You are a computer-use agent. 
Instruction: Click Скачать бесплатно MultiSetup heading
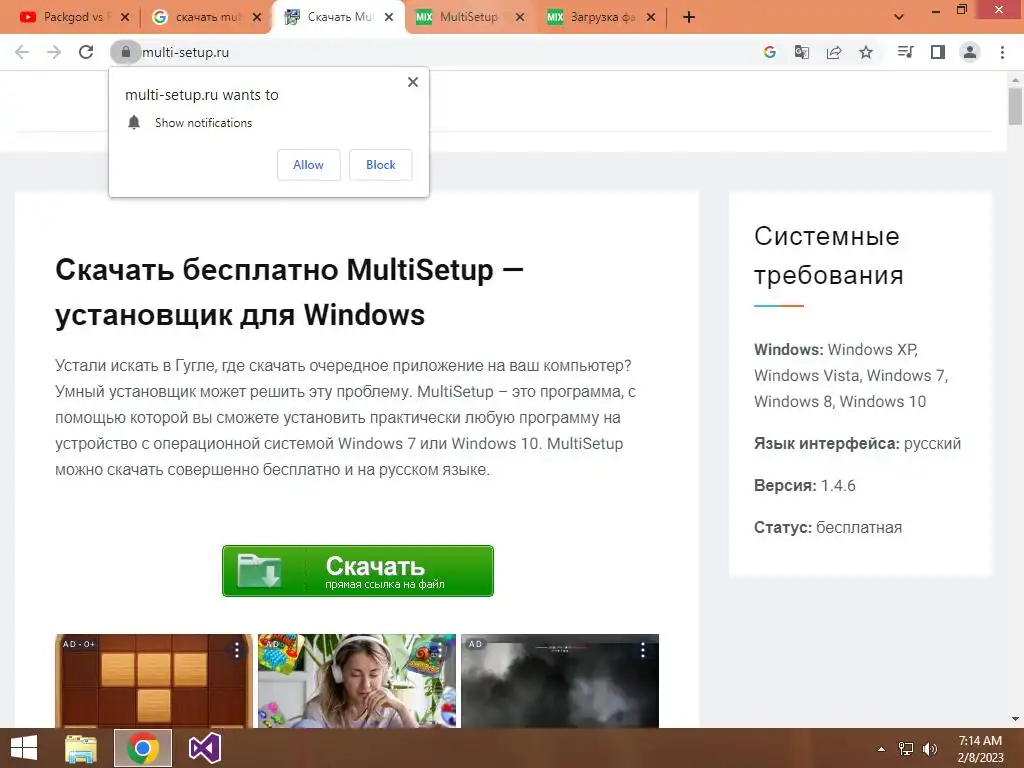(x=289, y=292)
